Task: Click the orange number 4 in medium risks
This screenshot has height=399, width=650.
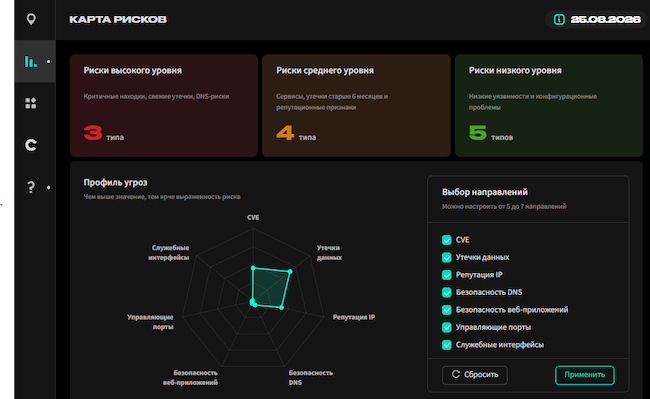Action: click(x=285, y=133)
